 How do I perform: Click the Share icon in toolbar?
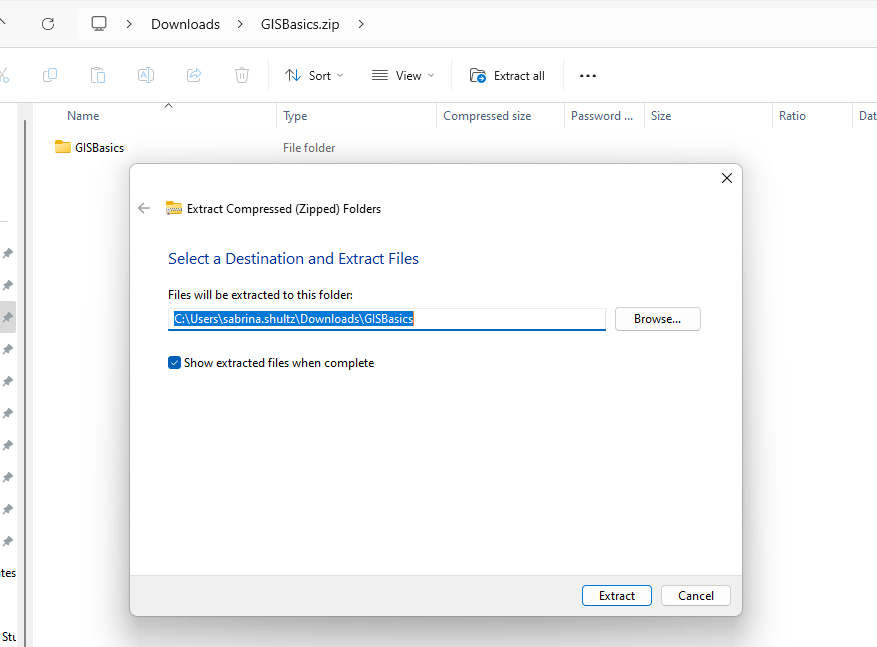click(194, 75)
